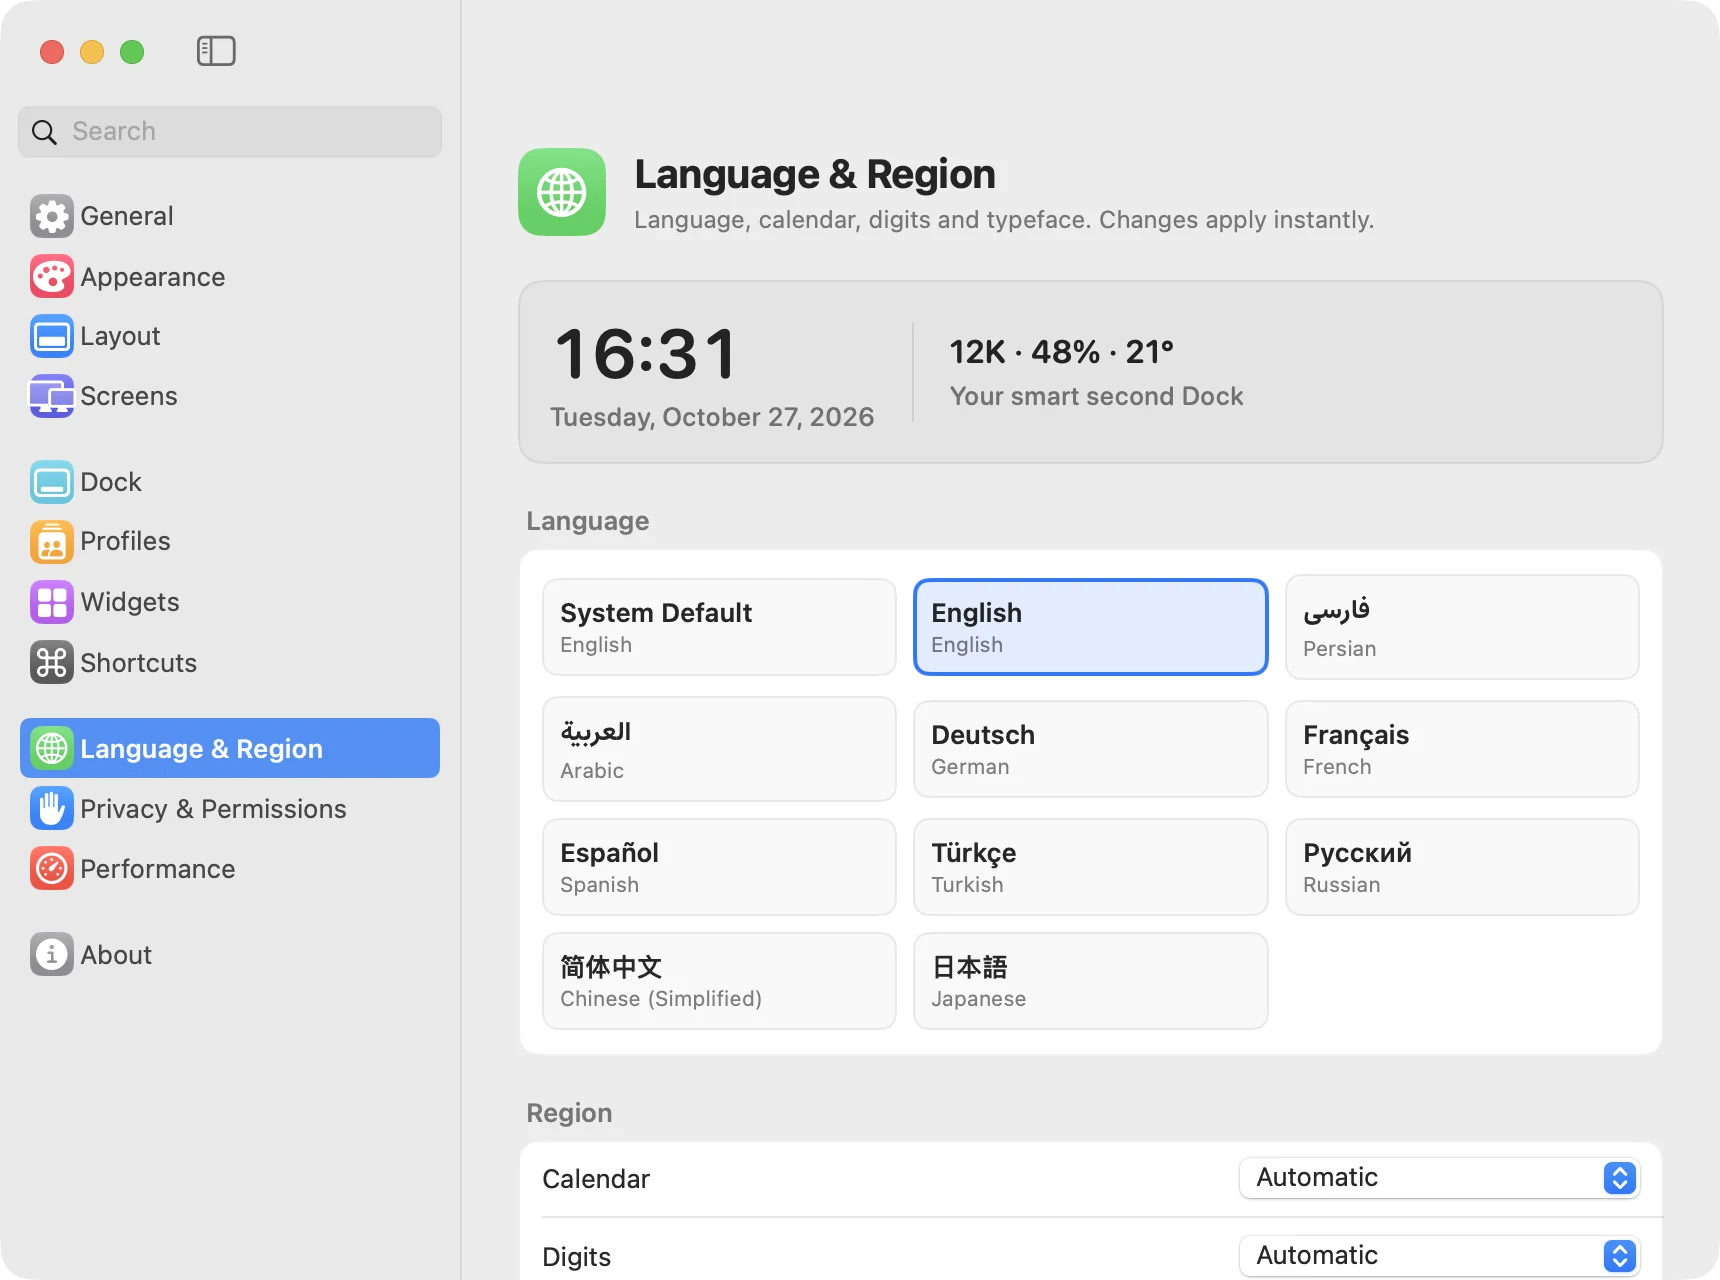
Task: Click the 12K · 48% · 21° stats text
Action: click(1061, 352)
